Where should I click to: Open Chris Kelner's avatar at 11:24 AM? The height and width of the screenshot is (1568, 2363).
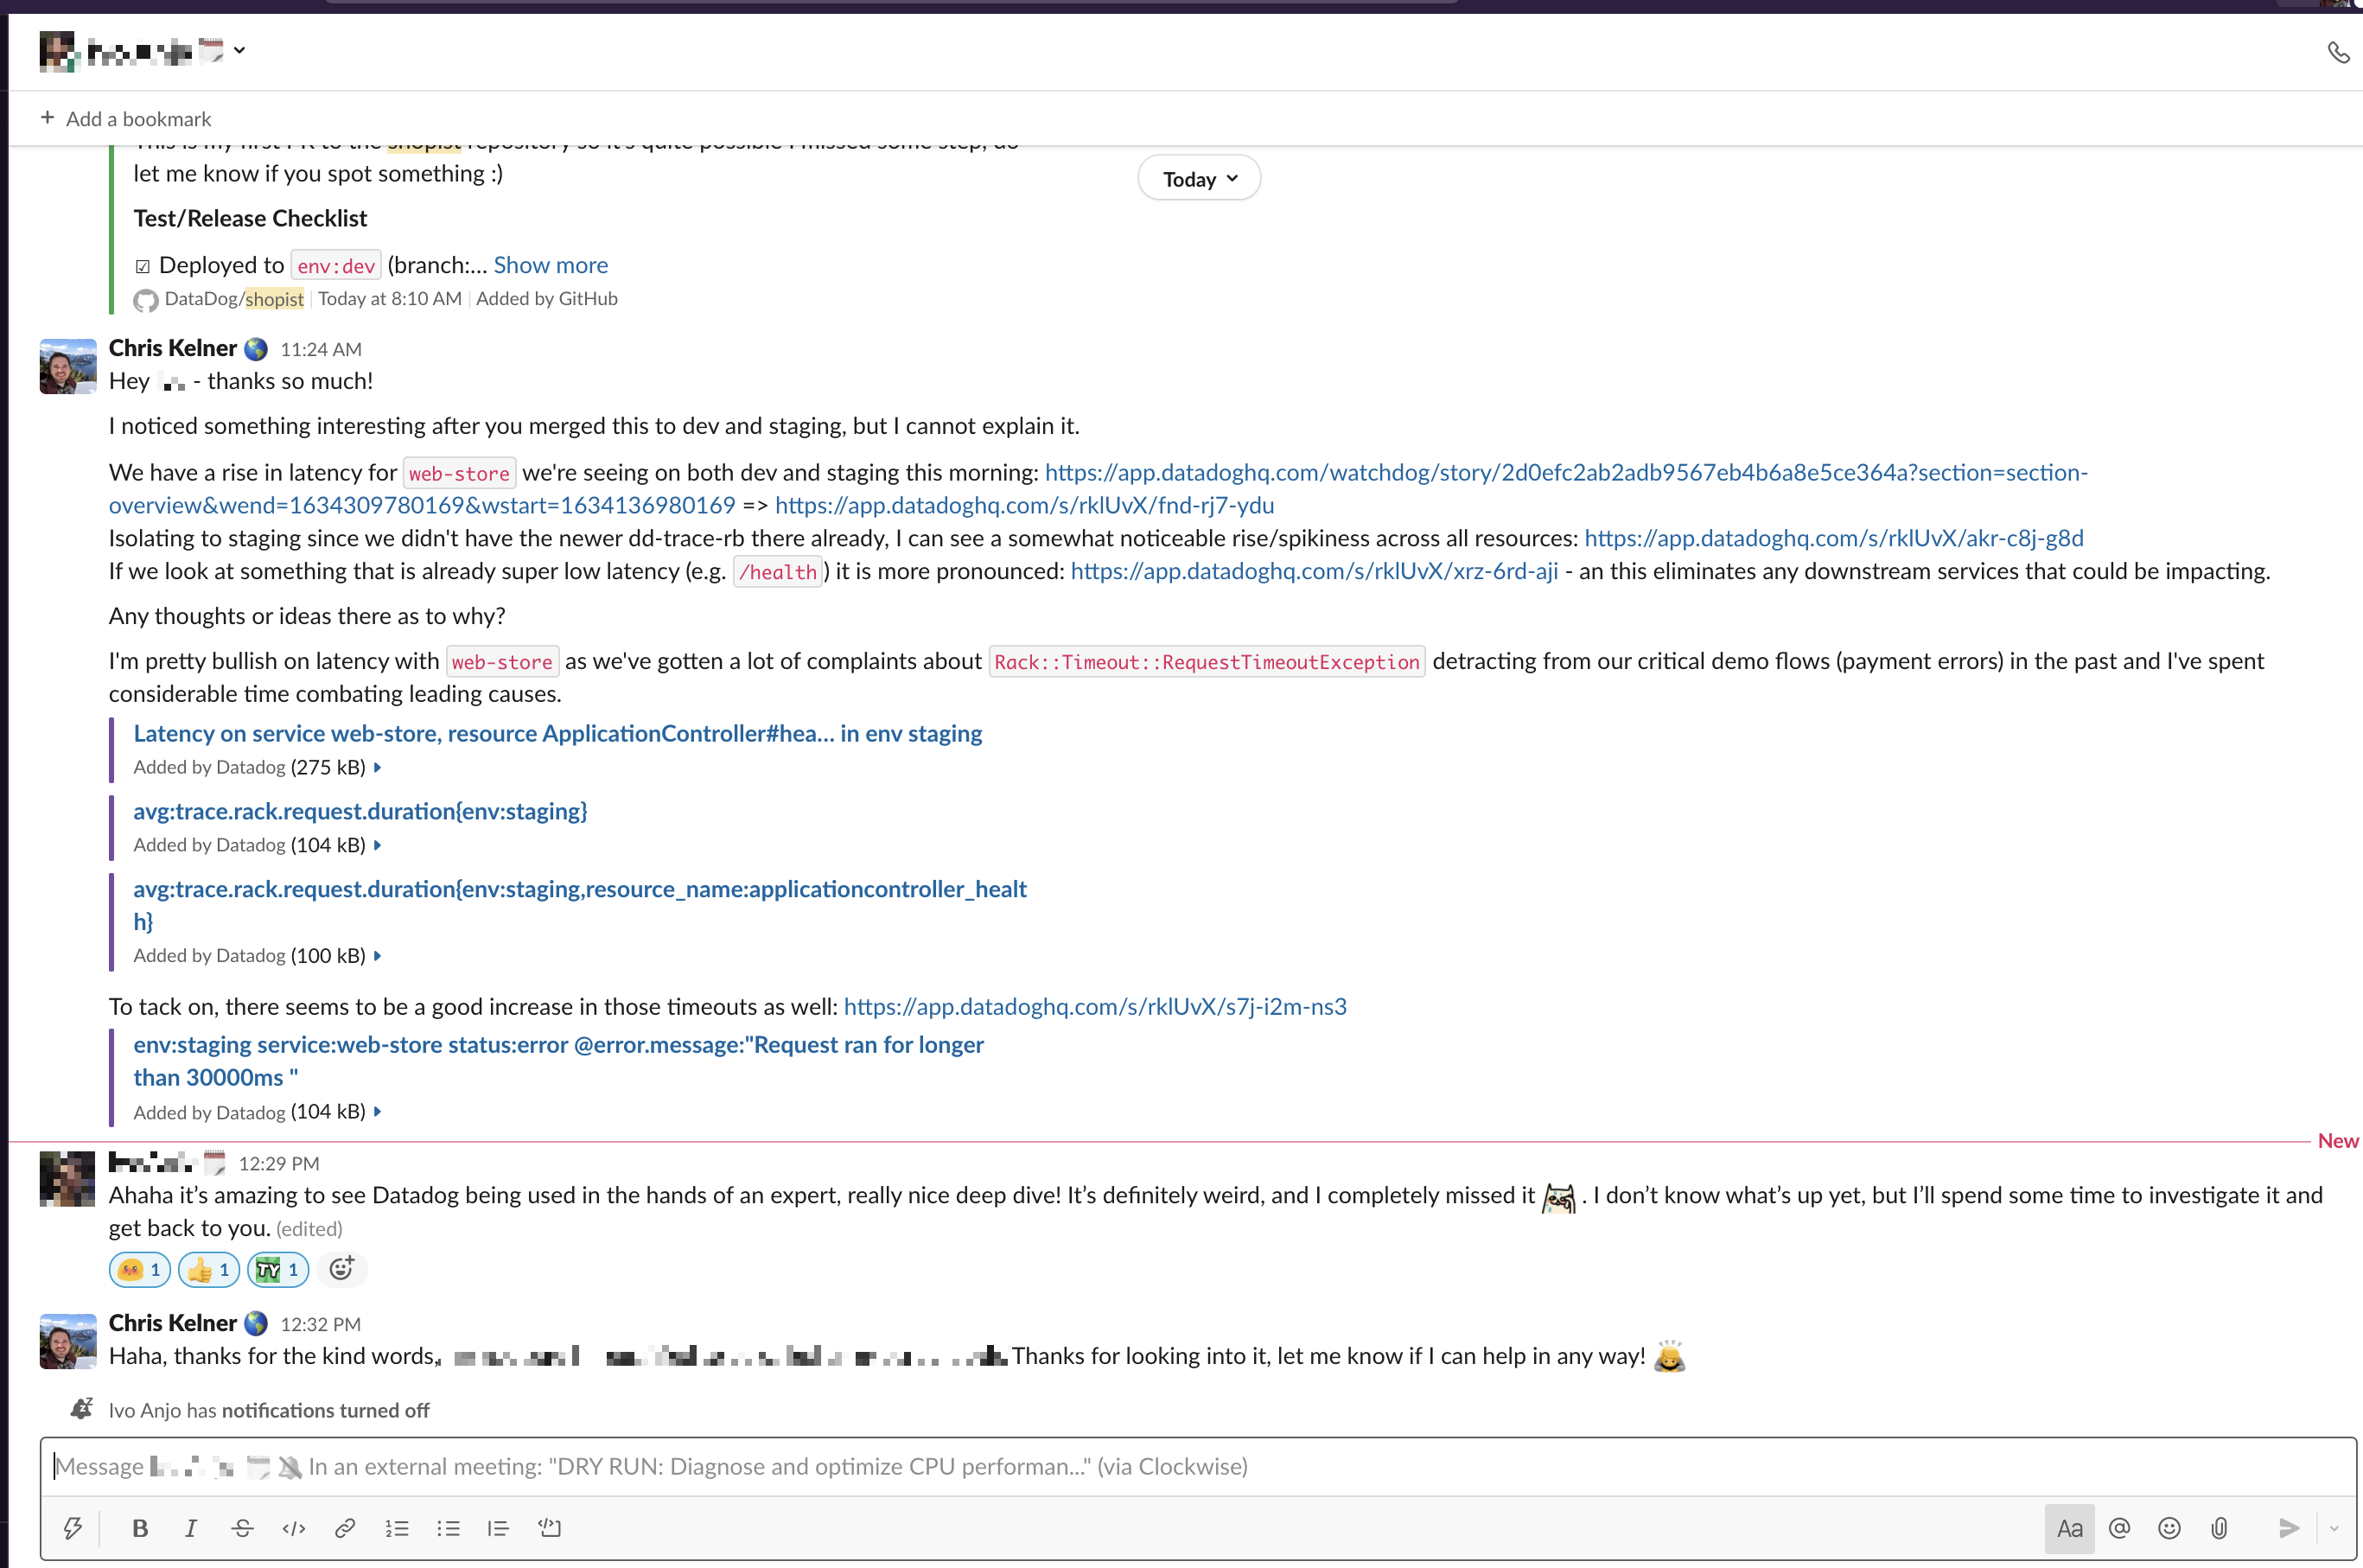point(68,366)
